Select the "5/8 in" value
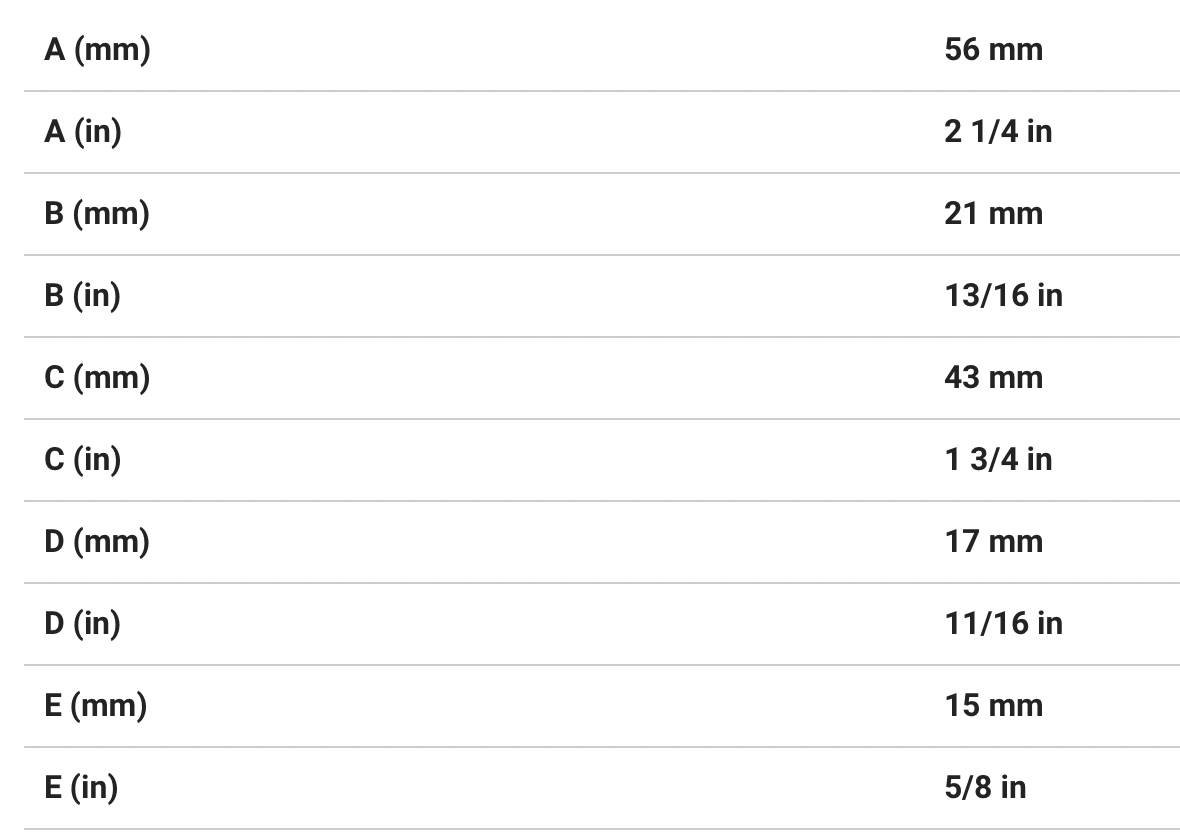The width and height of the screenshot is (1180, 832). pos(985,787)
